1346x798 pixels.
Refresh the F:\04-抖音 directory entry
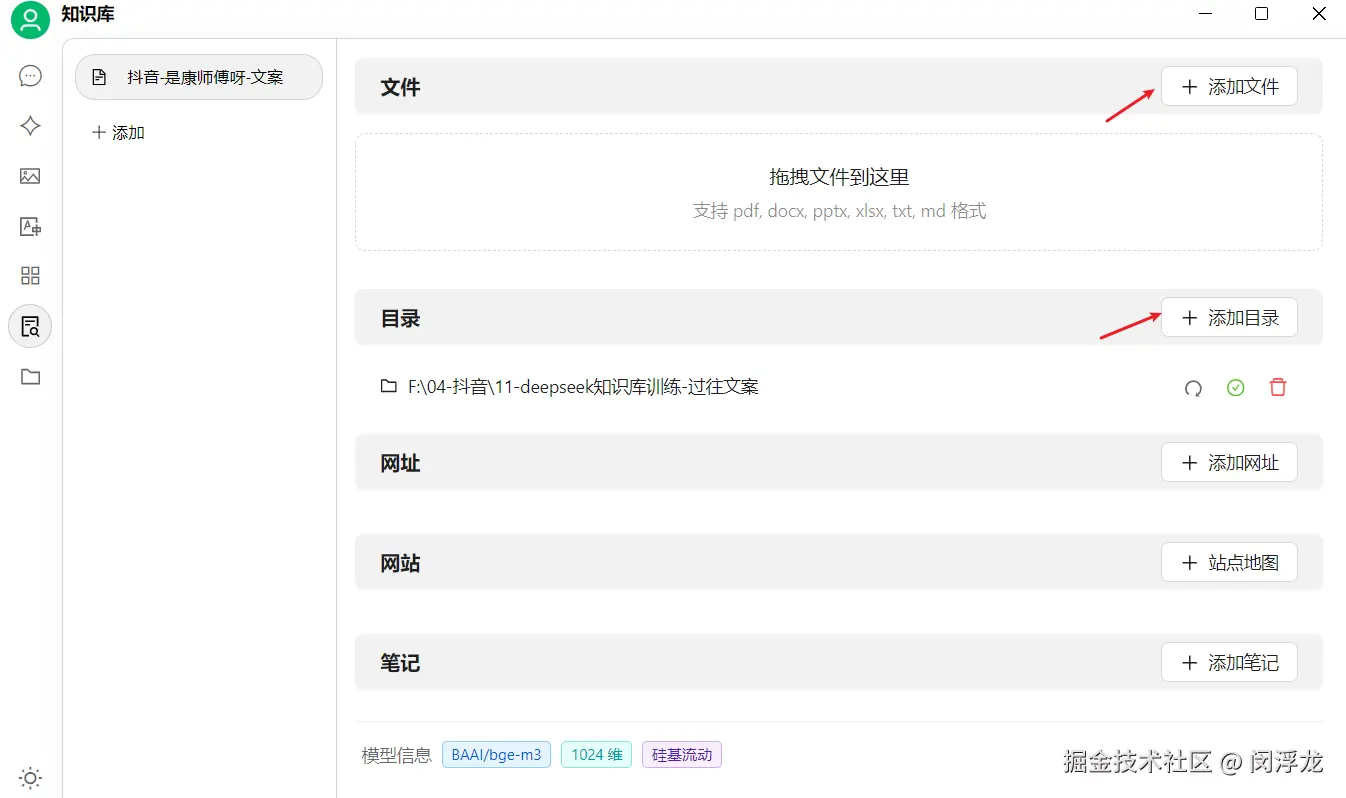click(x=1193, y=388)
